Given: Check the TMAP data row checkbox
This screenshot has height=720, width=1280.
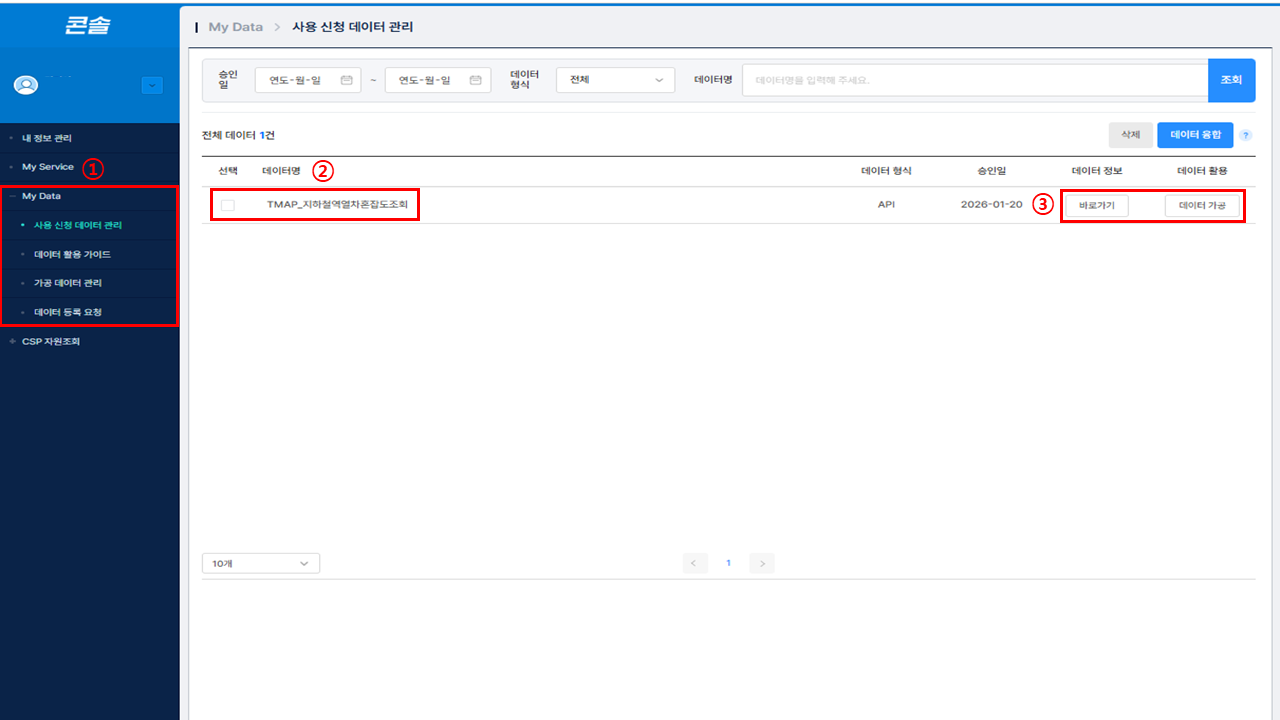Looking at the screenshot, I should tap(228, 205).
